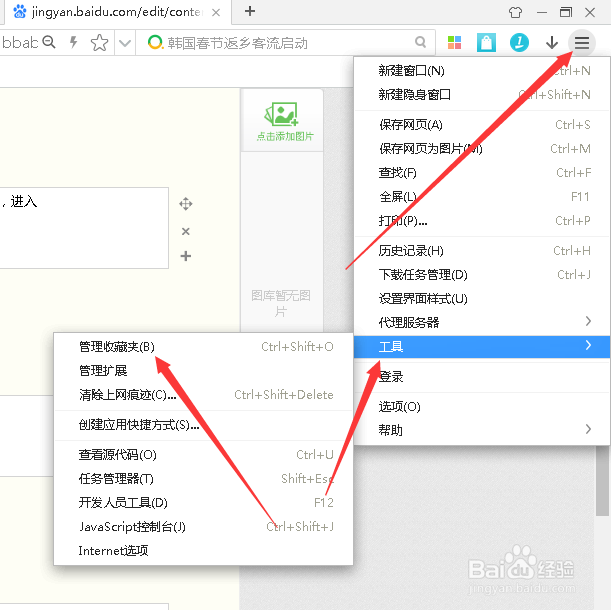Click the delete X icon beside text box
611x610 pixels.
click(x=186, y=232)
